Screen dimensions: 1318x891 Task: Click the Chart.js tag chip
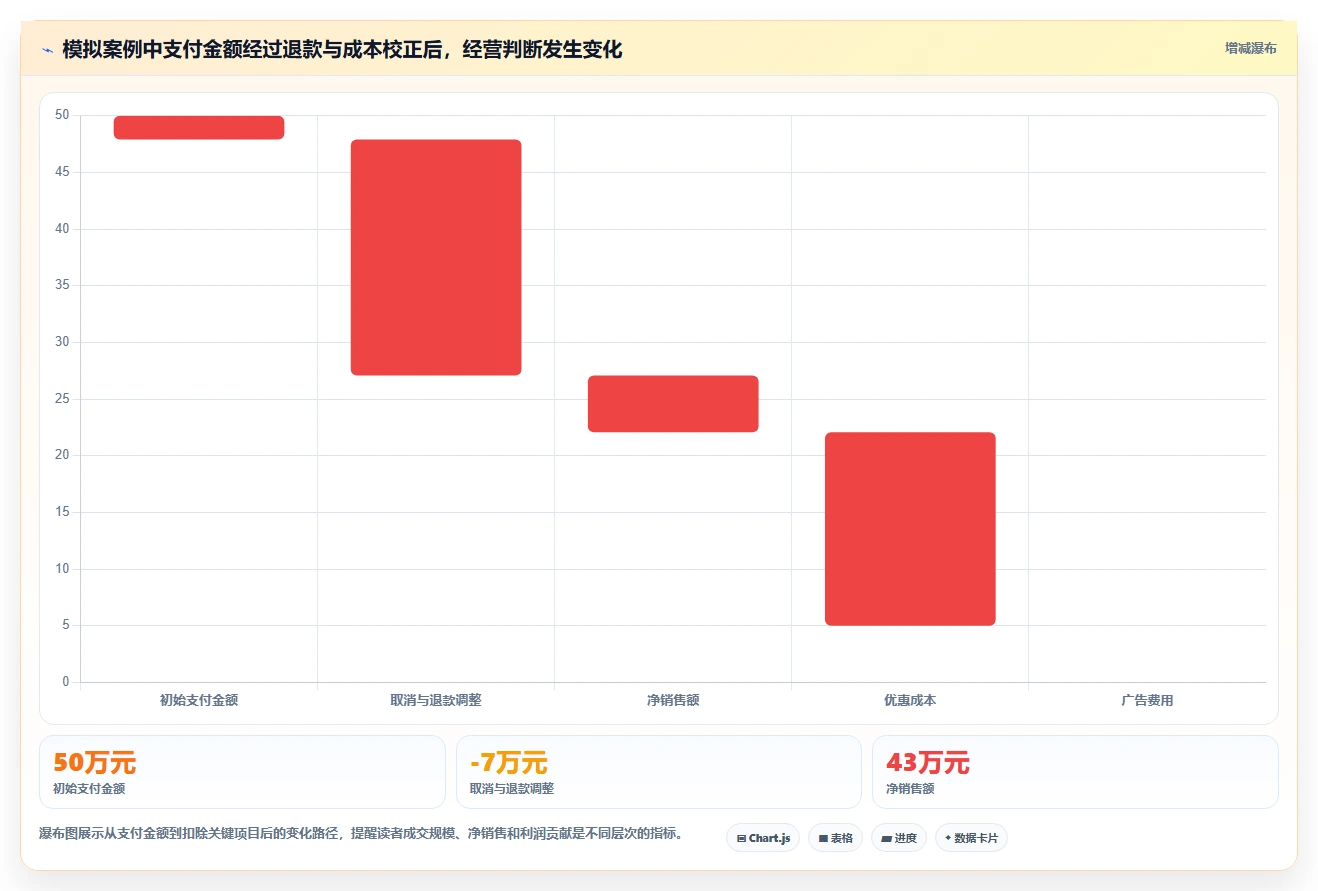tap(763, 838)
